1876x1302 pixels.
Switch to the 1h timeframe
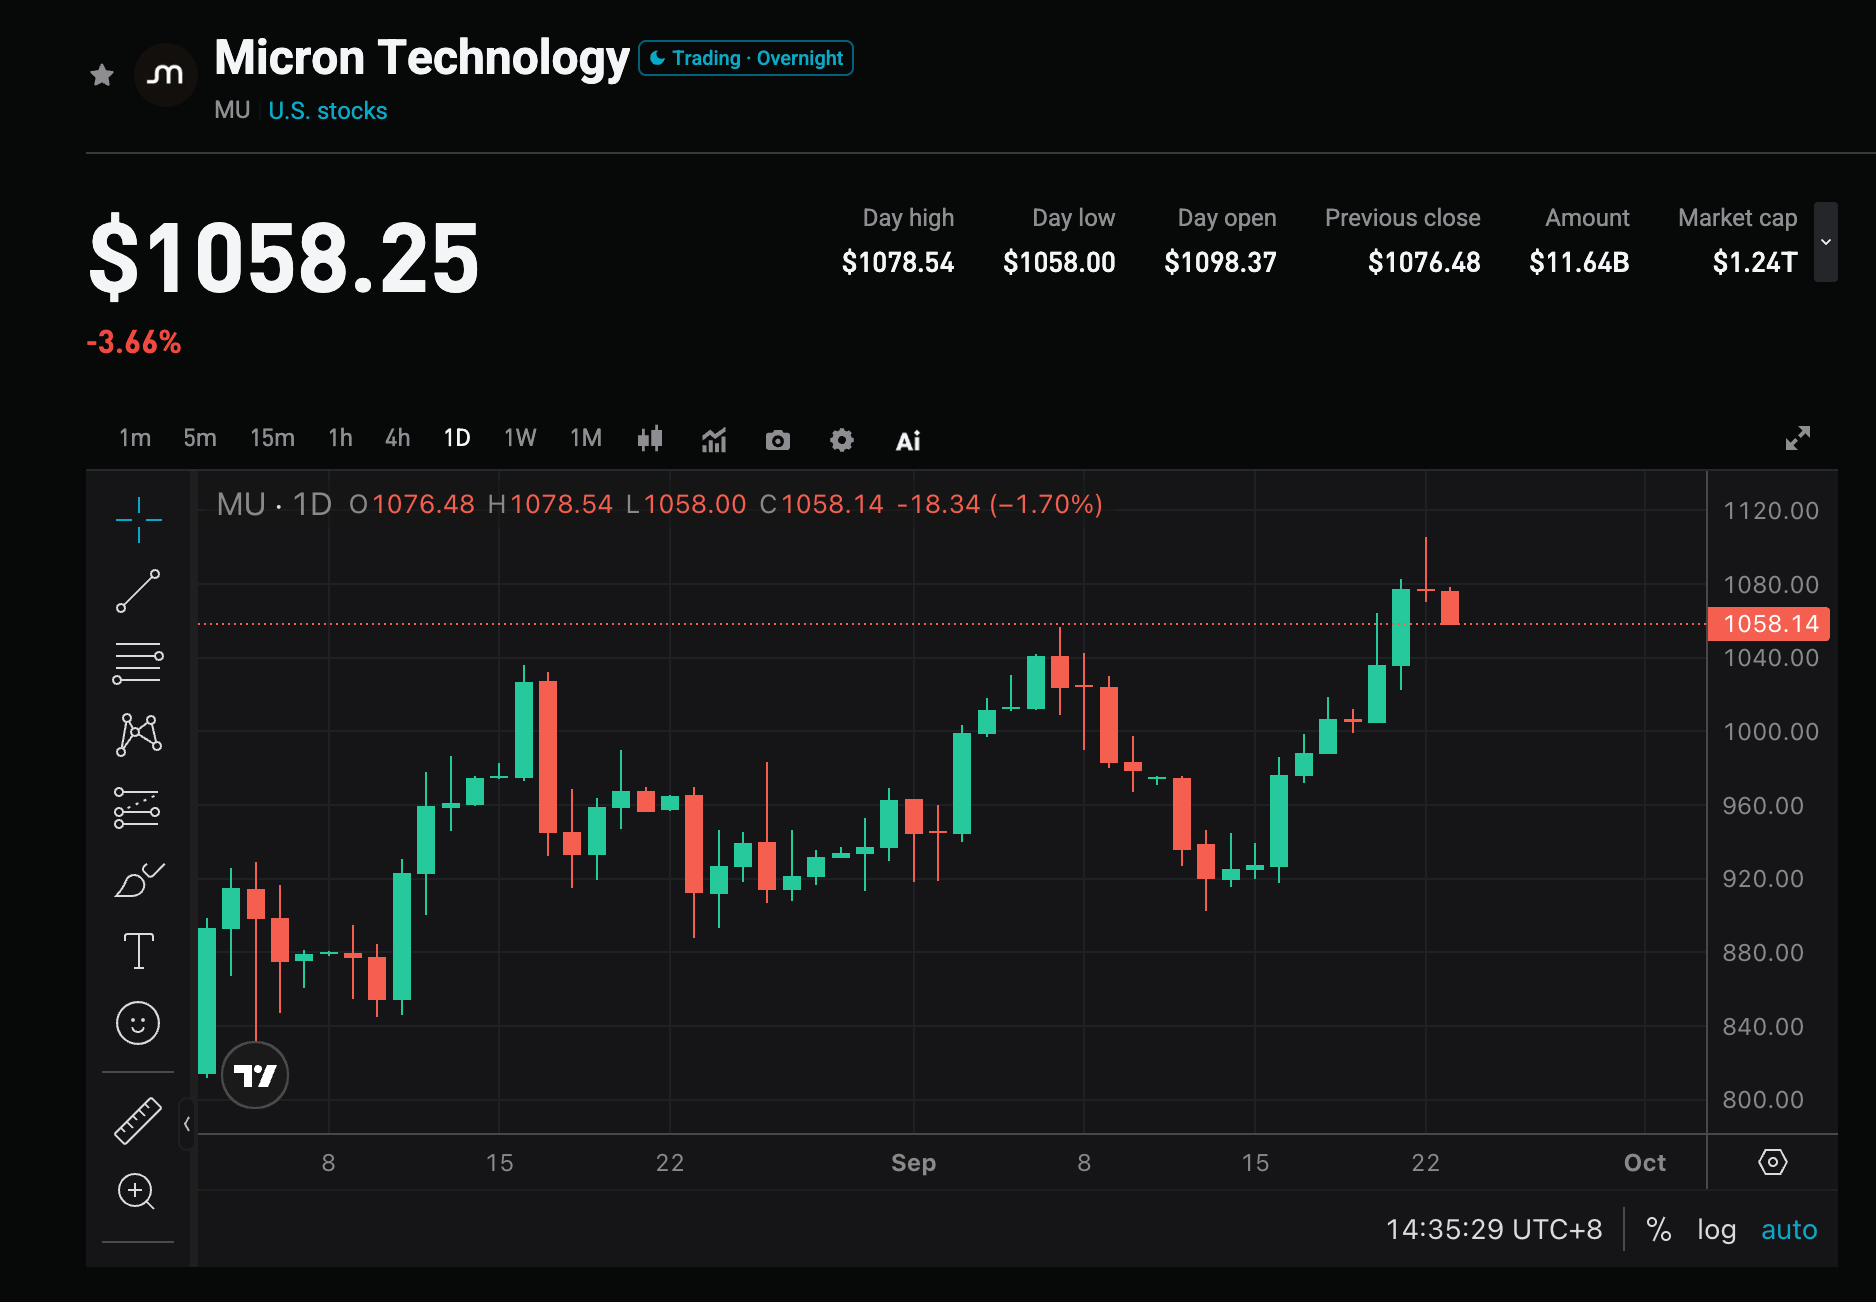(340, 438)
